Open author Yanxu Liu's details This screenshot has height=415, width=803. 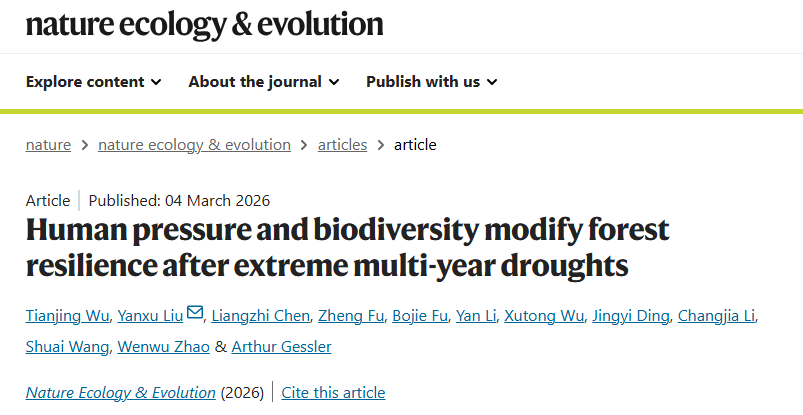(148, 317)
